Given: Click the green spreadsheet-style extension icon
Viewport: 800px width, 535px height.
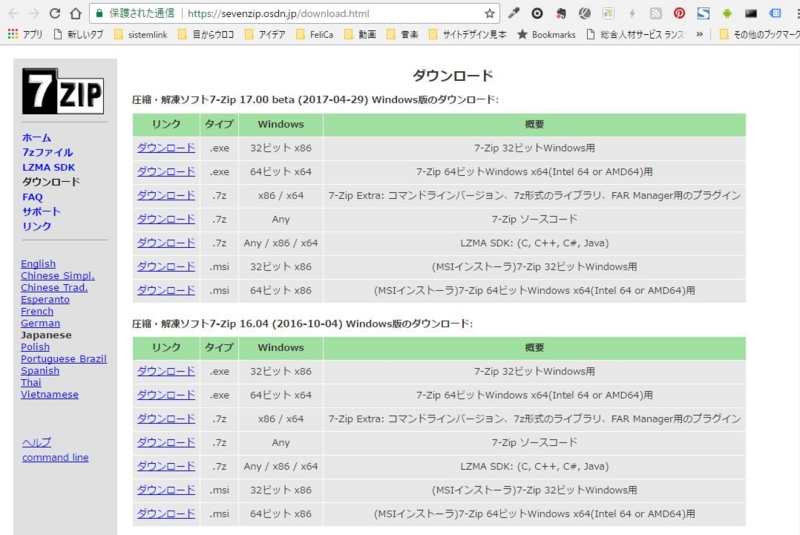Looking at the screenshot, I should (608, 14).
